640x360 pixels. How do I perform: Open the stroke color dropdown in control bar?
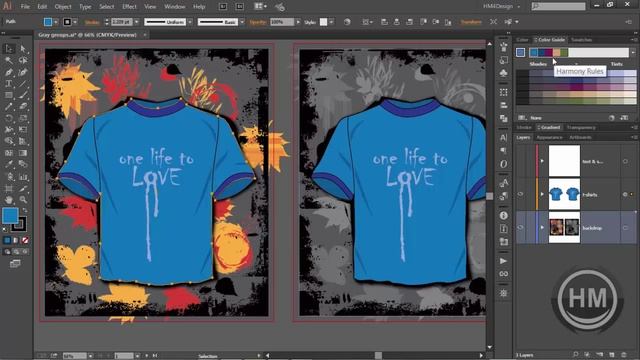75,22
